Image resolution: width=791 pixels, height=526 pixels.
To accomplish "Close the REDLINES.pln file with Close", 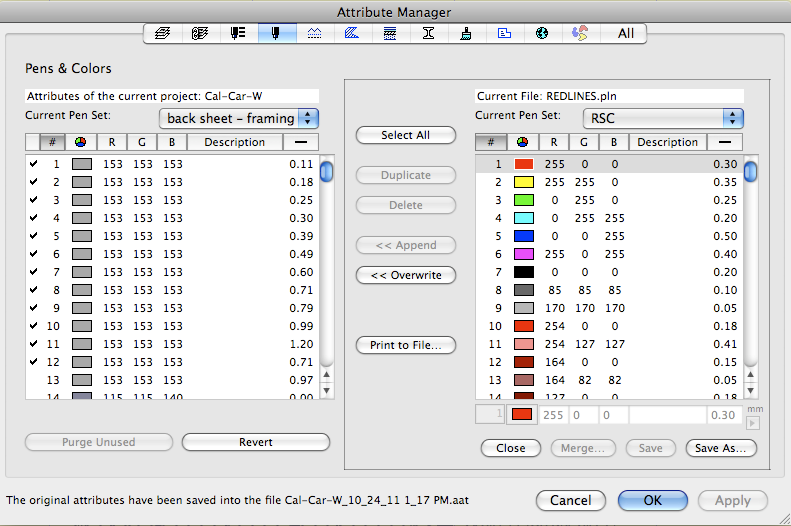I will tap(511, 448).
